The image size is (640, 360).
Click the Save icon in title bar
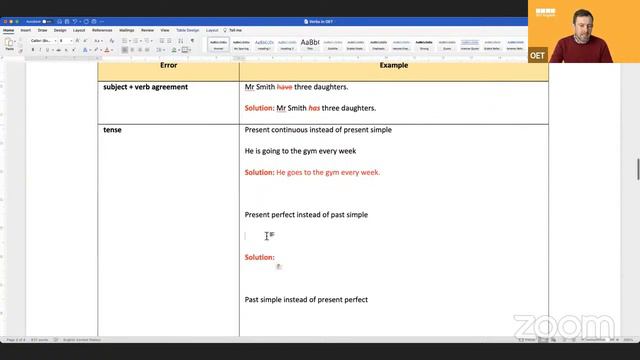tap(67, 22)
